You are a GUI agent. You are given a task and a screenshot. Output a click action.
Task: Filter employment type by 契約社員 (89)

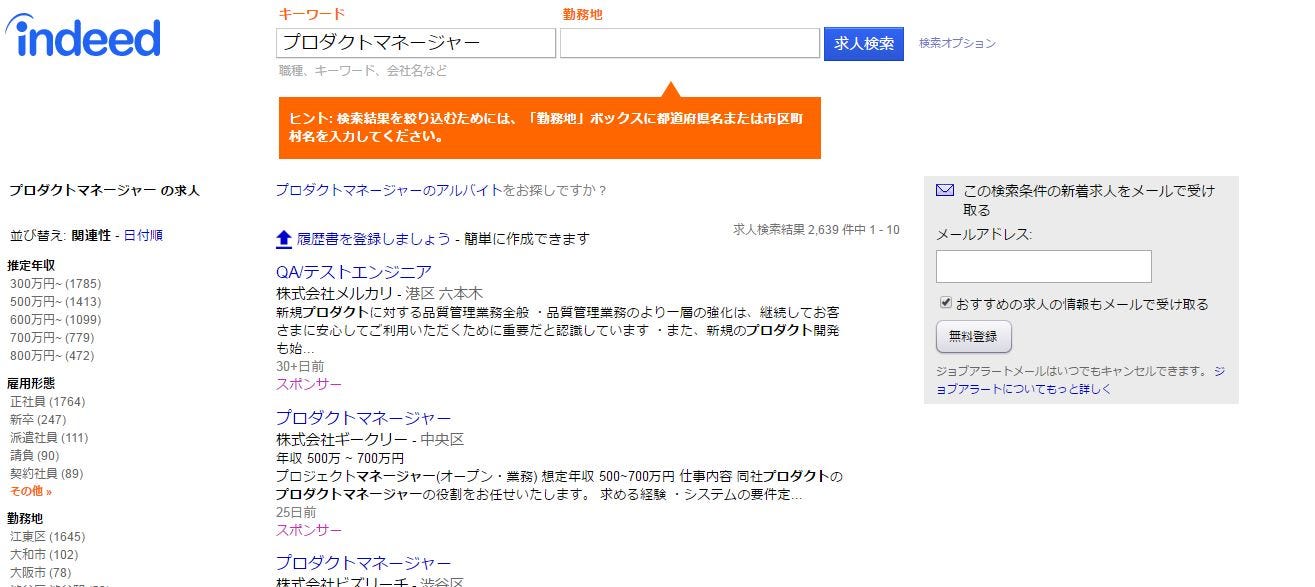tap(47, 474)
